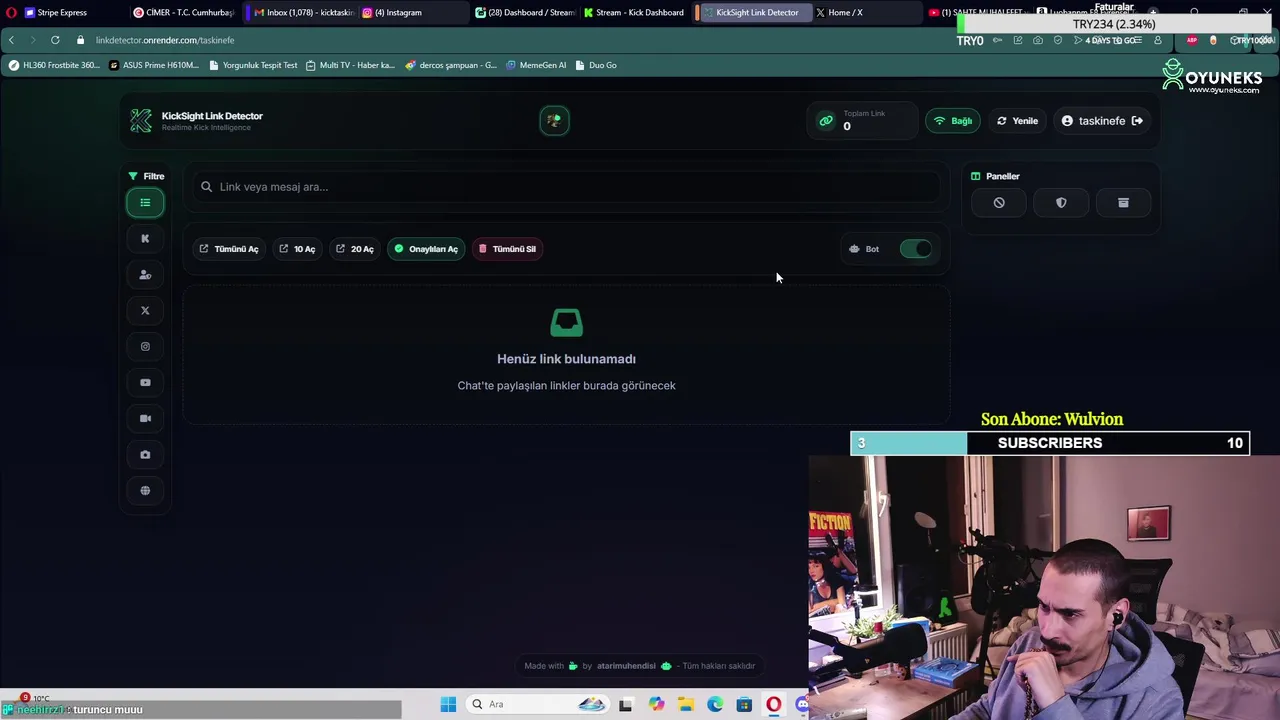The height and width of the screenshot is (720, 1280).
Task: Open the HL360 Frostbite bookmark
Action: [54, 65]
